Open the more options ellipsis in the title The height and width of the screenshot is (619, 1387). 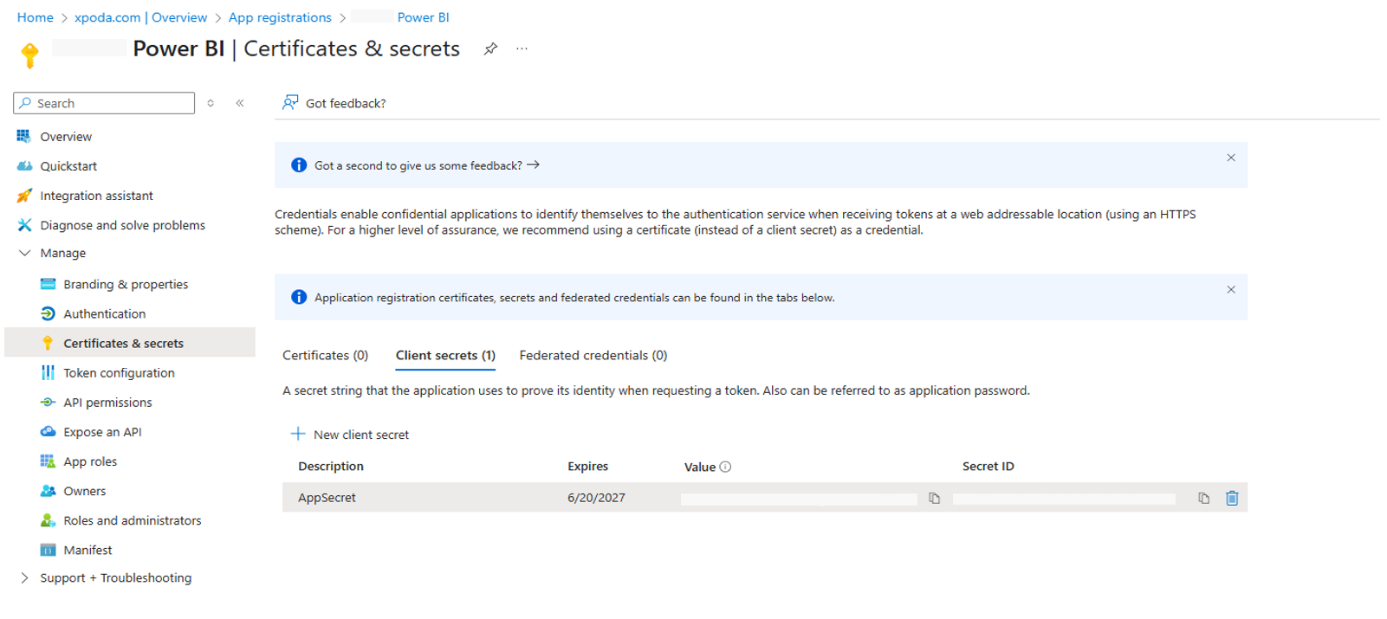(522, 49)
